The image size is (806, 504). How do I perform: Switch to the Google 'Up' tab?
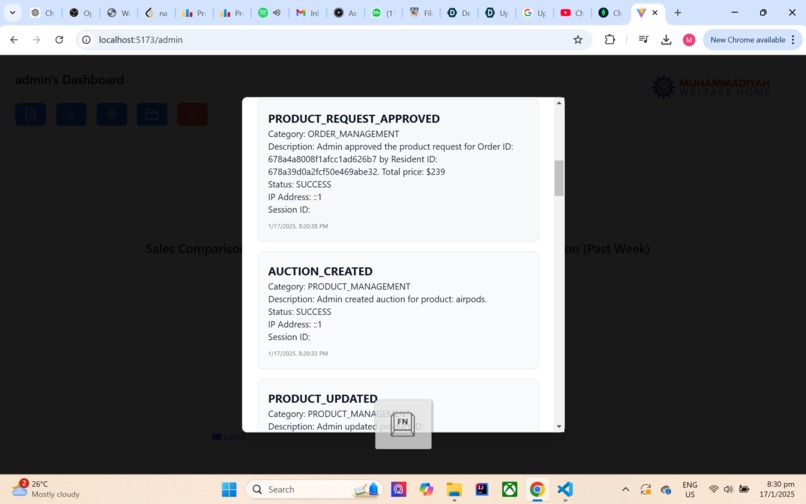pos(534,13)
